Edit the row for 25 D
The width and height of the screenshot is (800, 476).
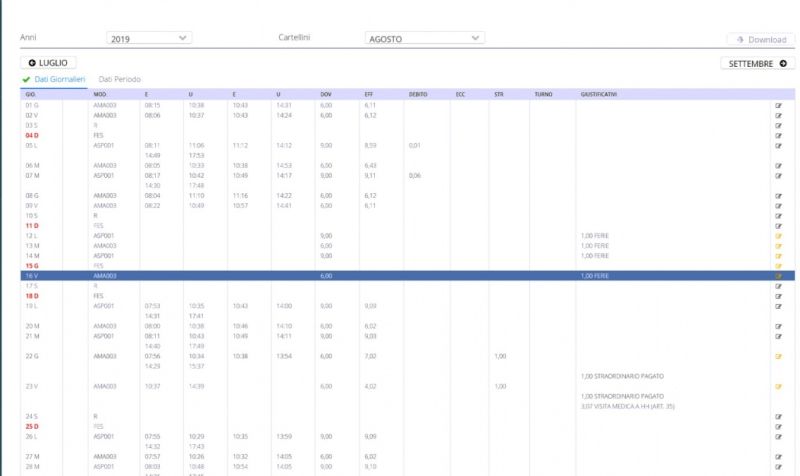(x=778, y=427)
